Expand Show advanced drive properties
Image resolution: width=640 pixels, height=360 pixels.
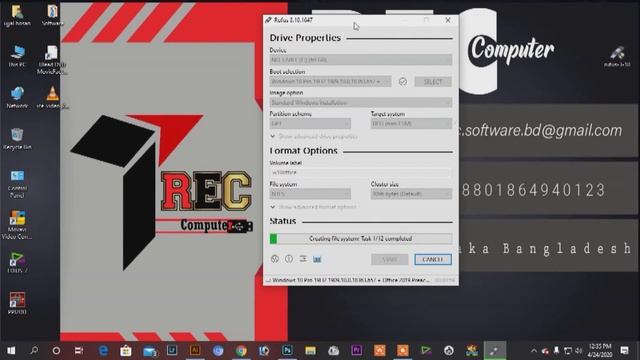313,136
